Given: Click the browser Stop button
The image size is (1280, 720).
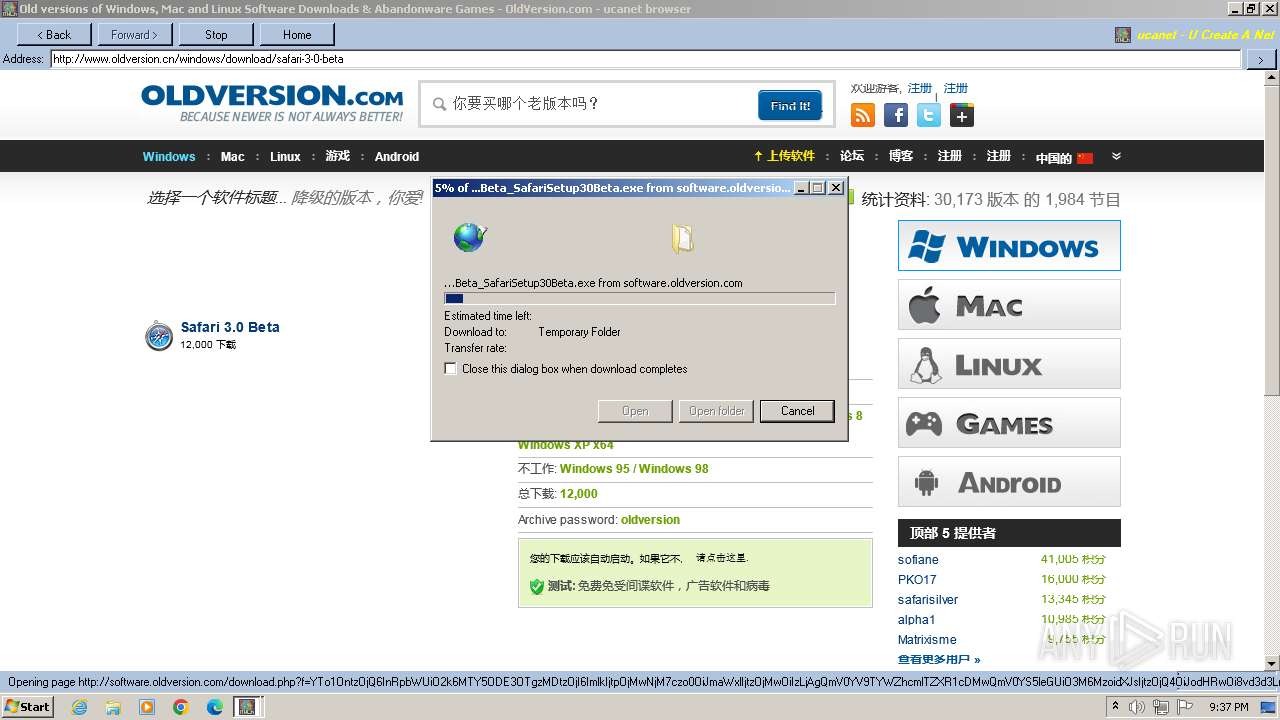Looking at the screenshot, I should click(215, 34).
